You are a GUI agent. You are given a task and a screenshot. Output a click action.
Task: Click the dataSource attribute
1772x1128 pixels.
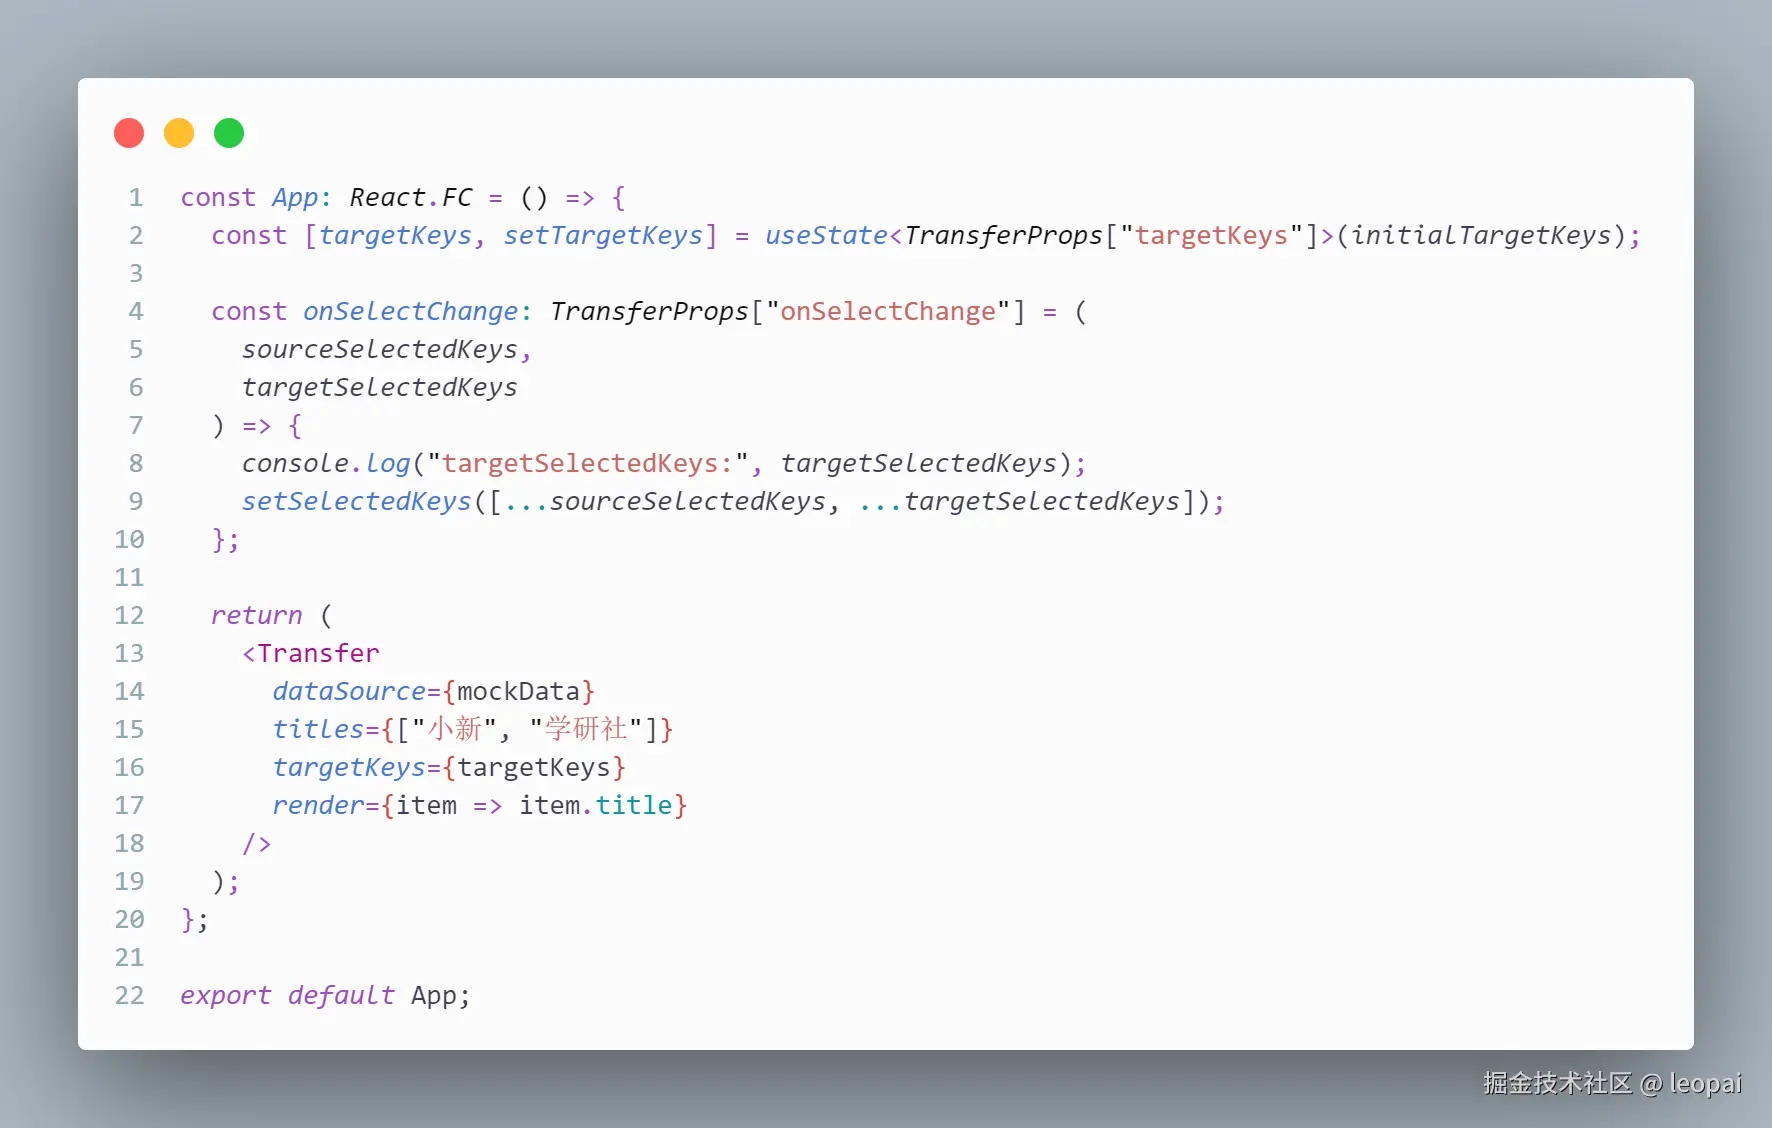point(349,692)
